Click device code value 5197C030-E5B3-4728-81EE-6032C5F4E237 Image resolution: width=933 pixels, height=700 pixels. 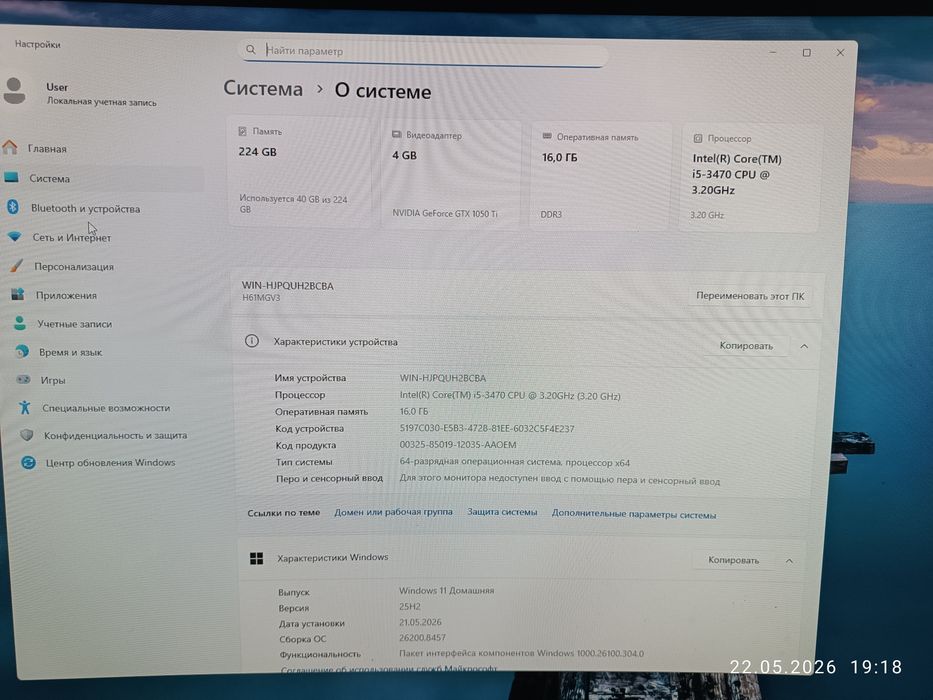click(487, 429)
